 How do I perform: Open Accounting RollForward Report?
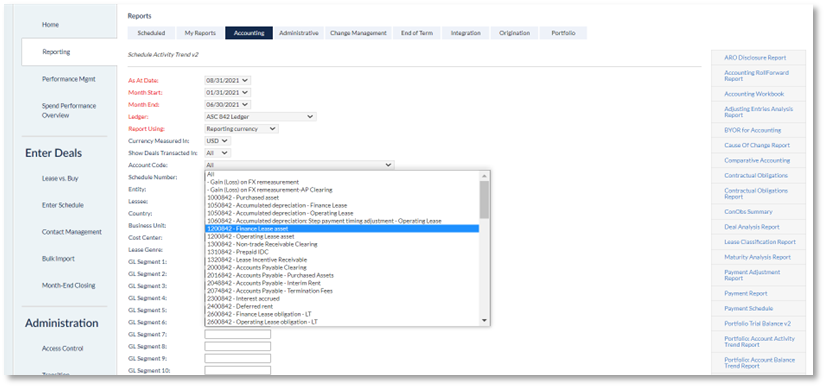756,76
